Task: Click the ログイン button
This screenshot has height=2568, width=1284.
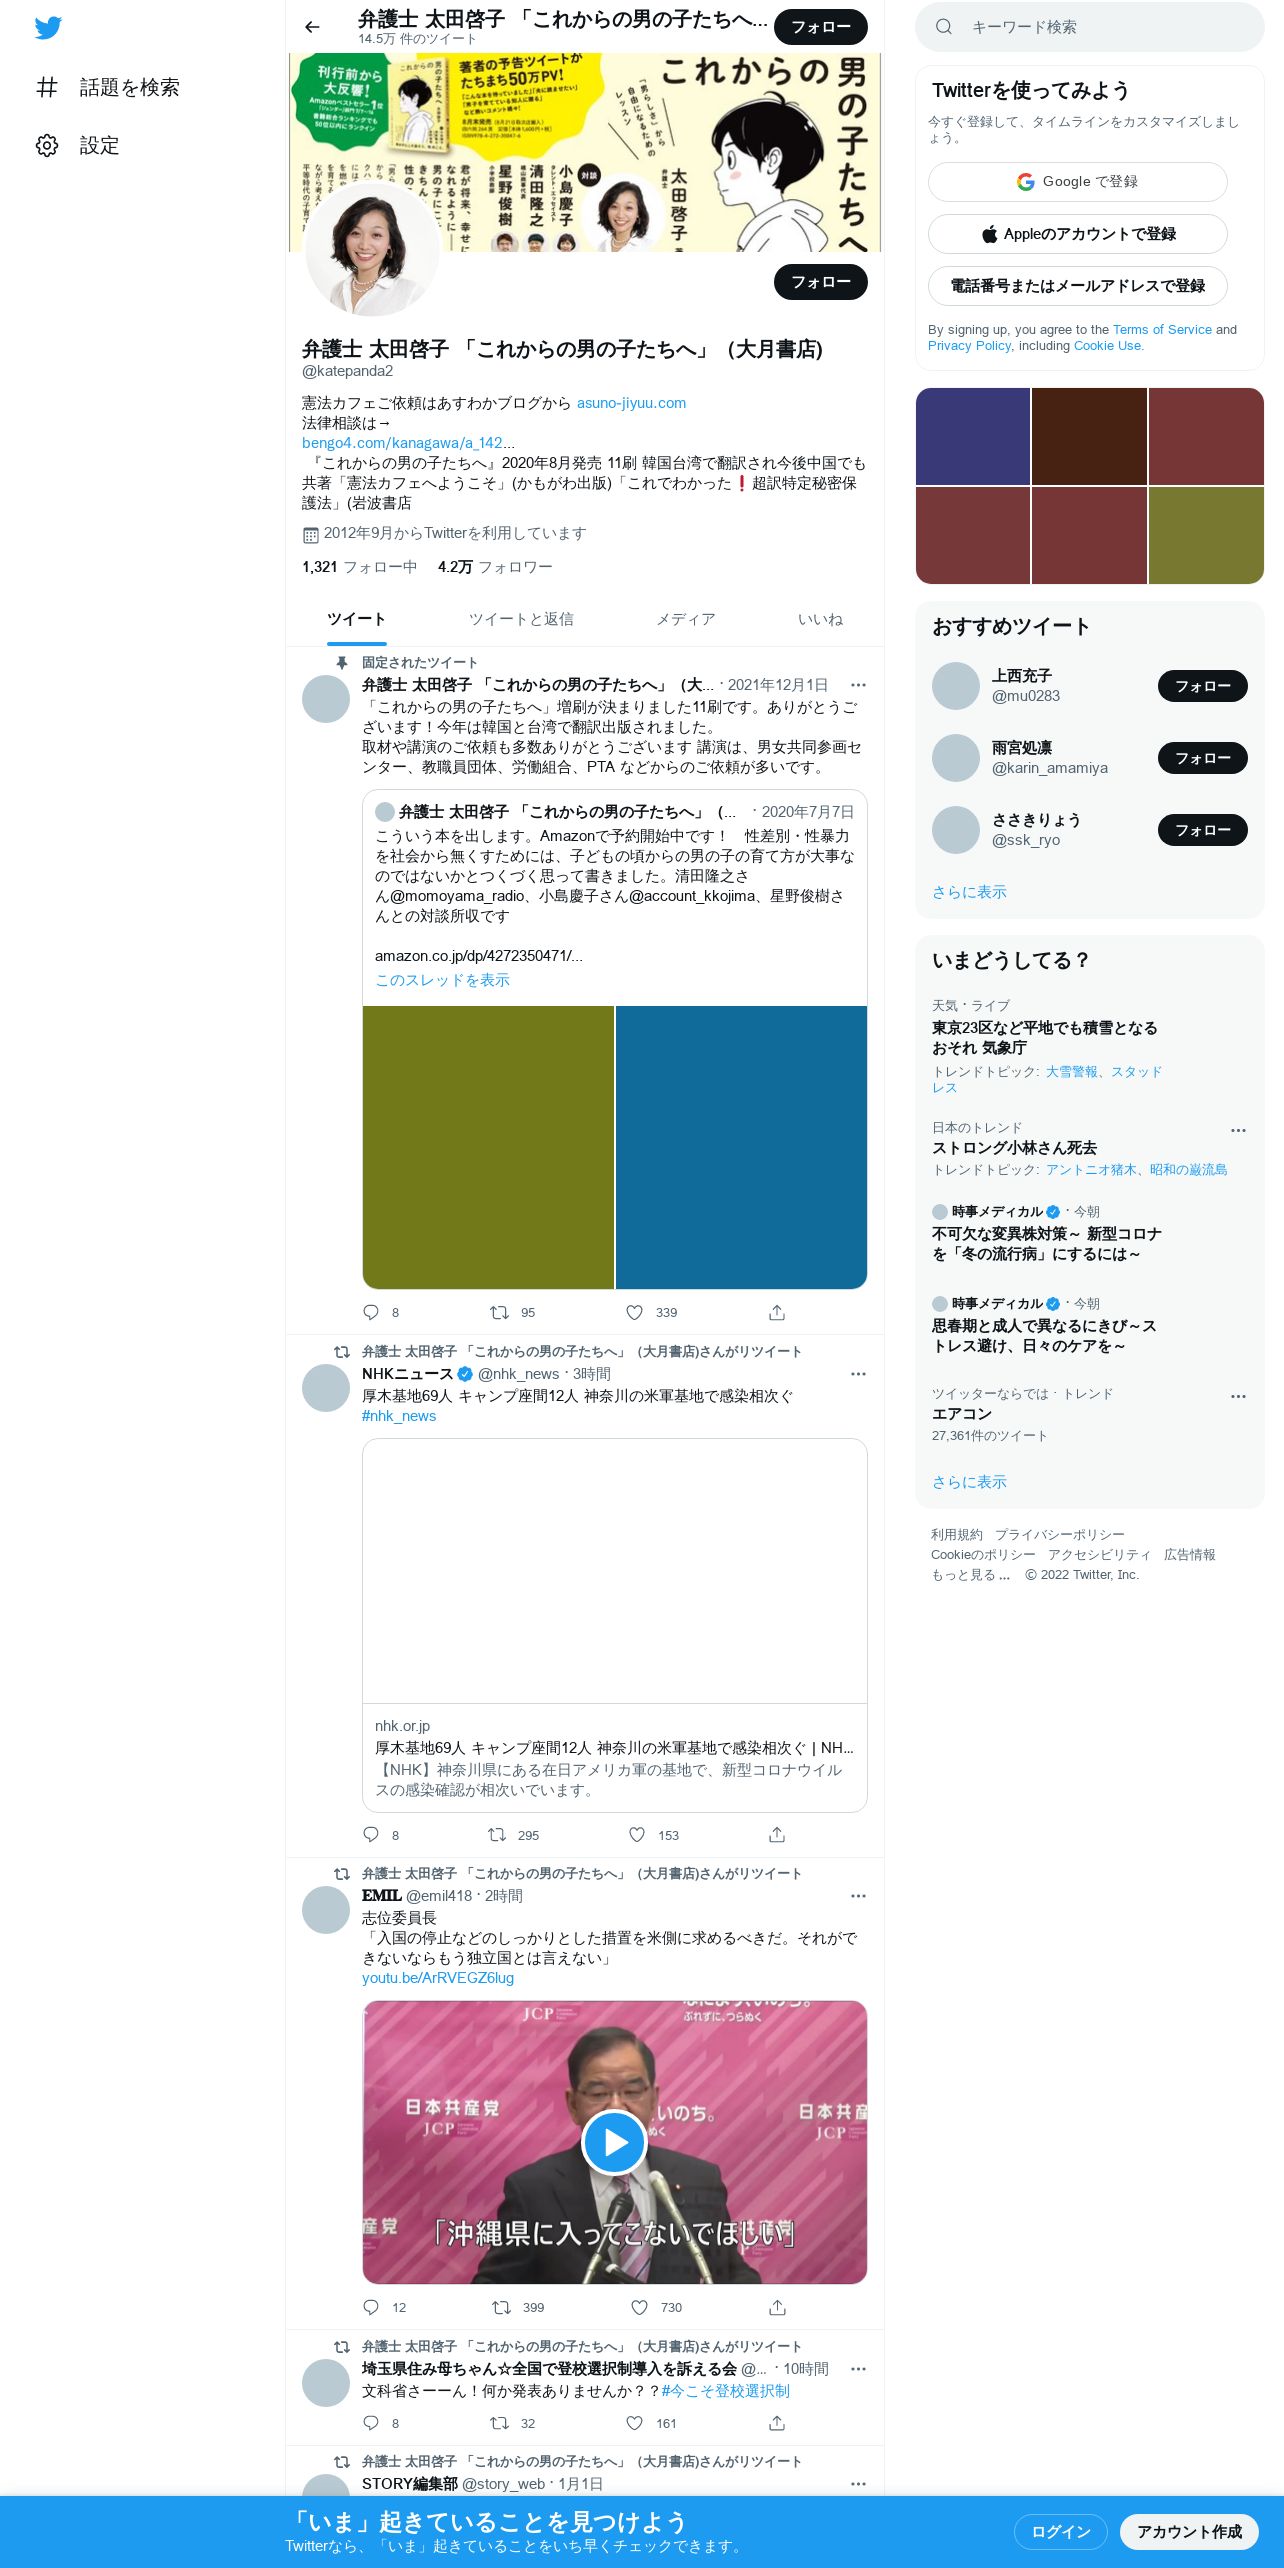Action: coord(1061,2531)
